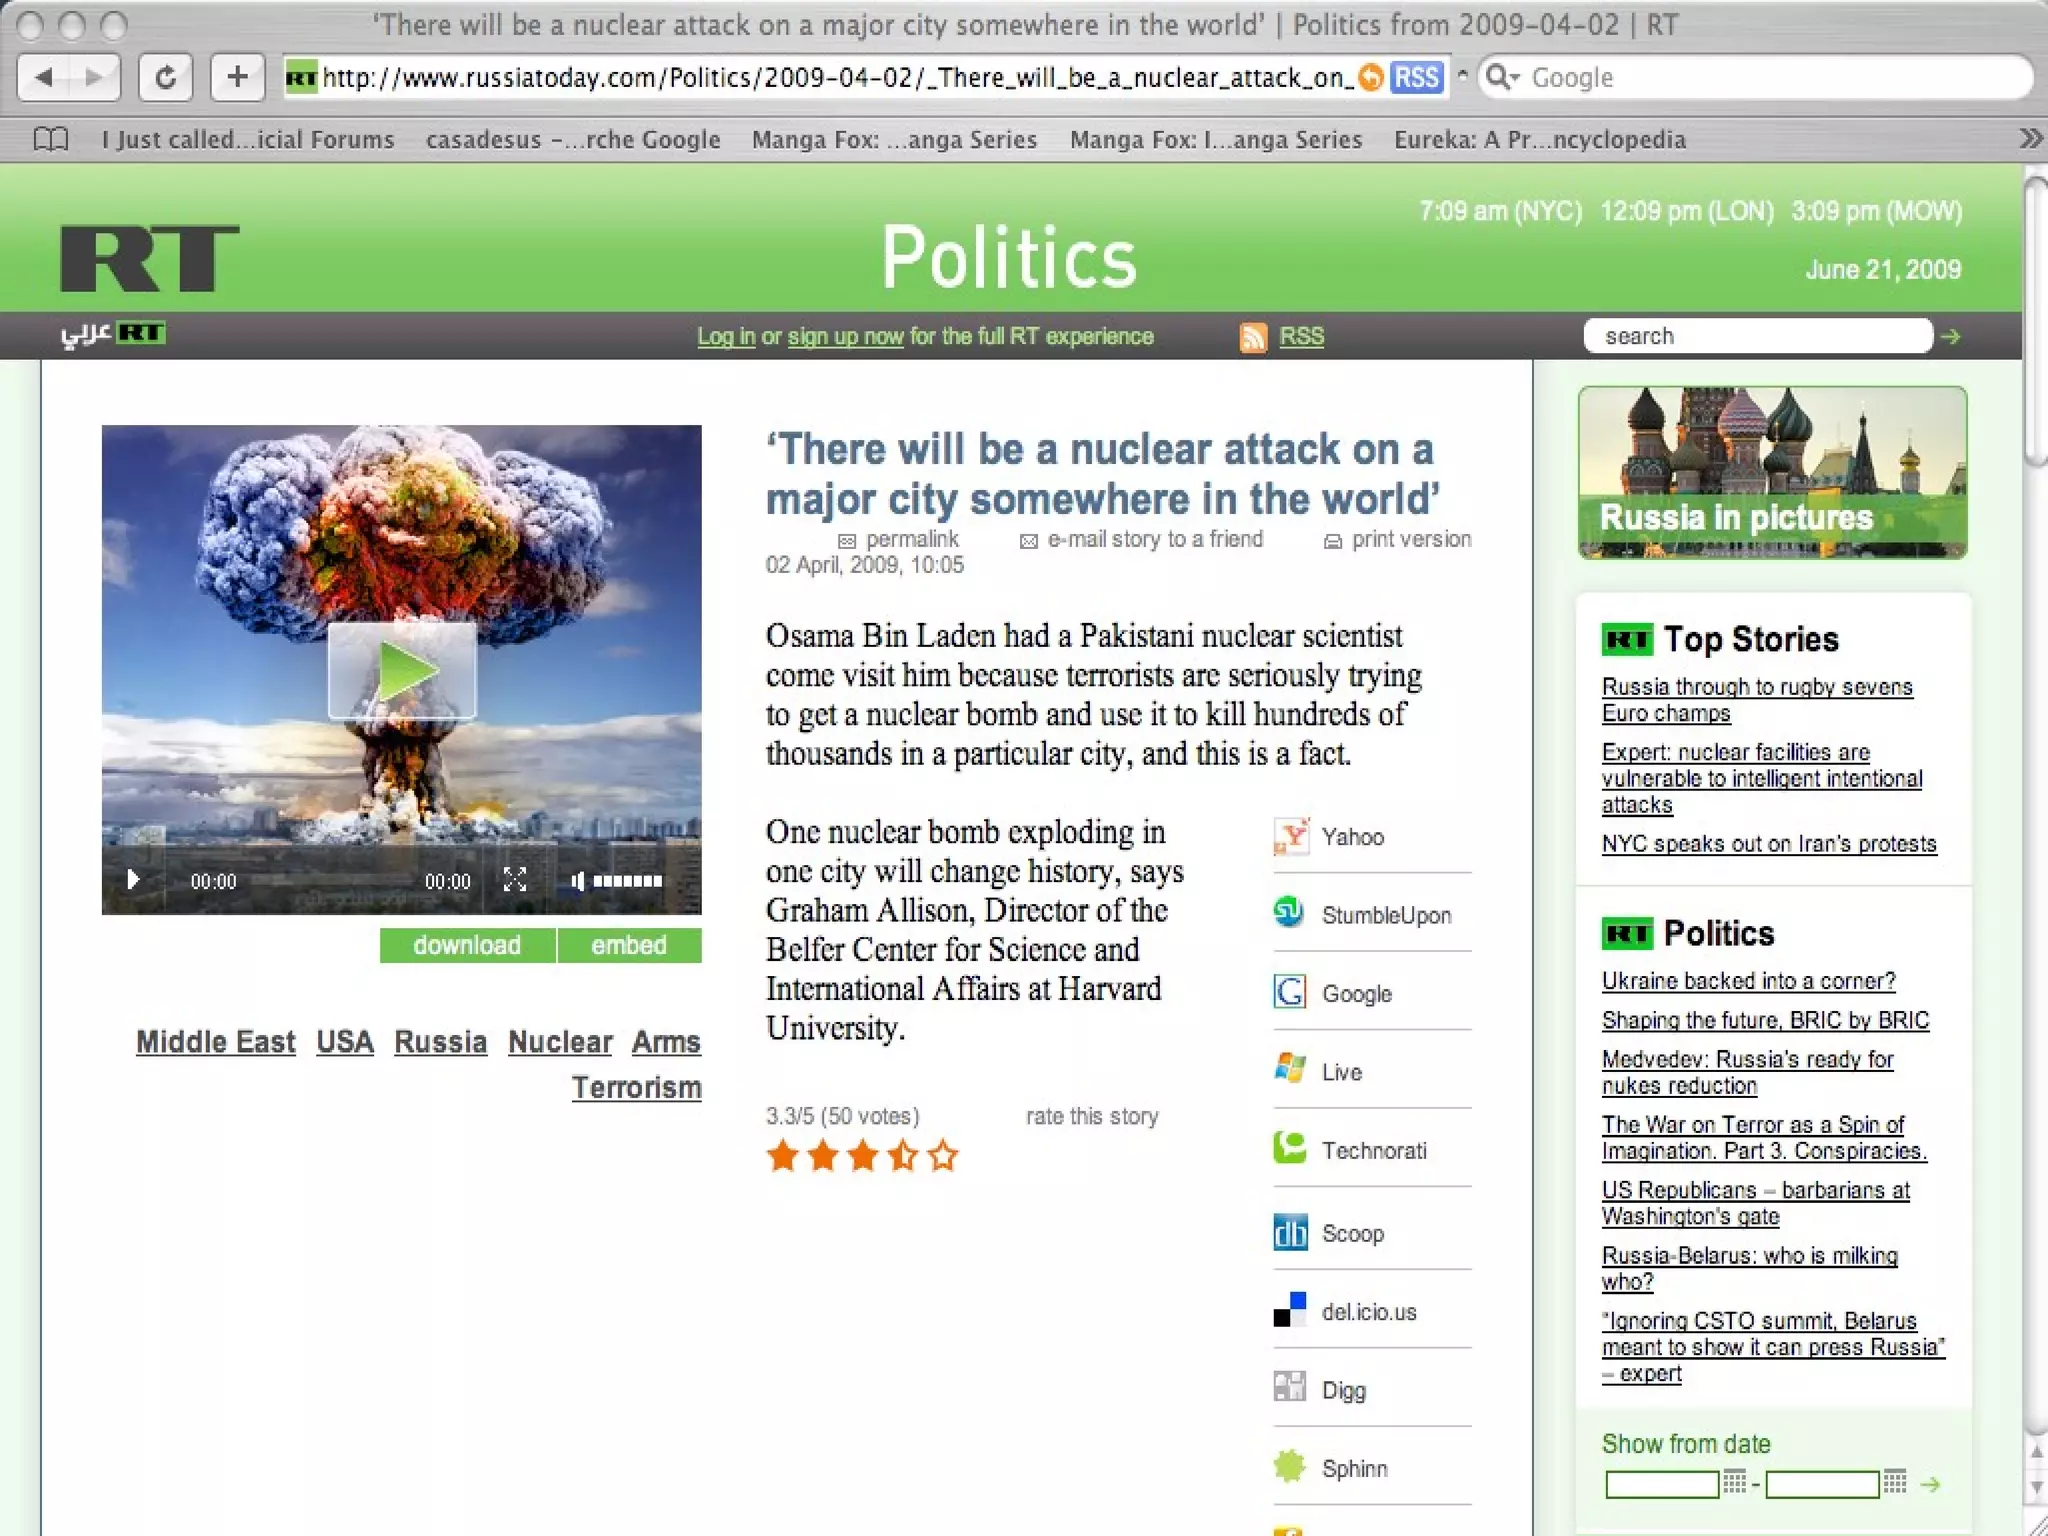Share story via Digg icon
The width and height of the screenshot is (2048, 1536).
pos(1289,1387)
